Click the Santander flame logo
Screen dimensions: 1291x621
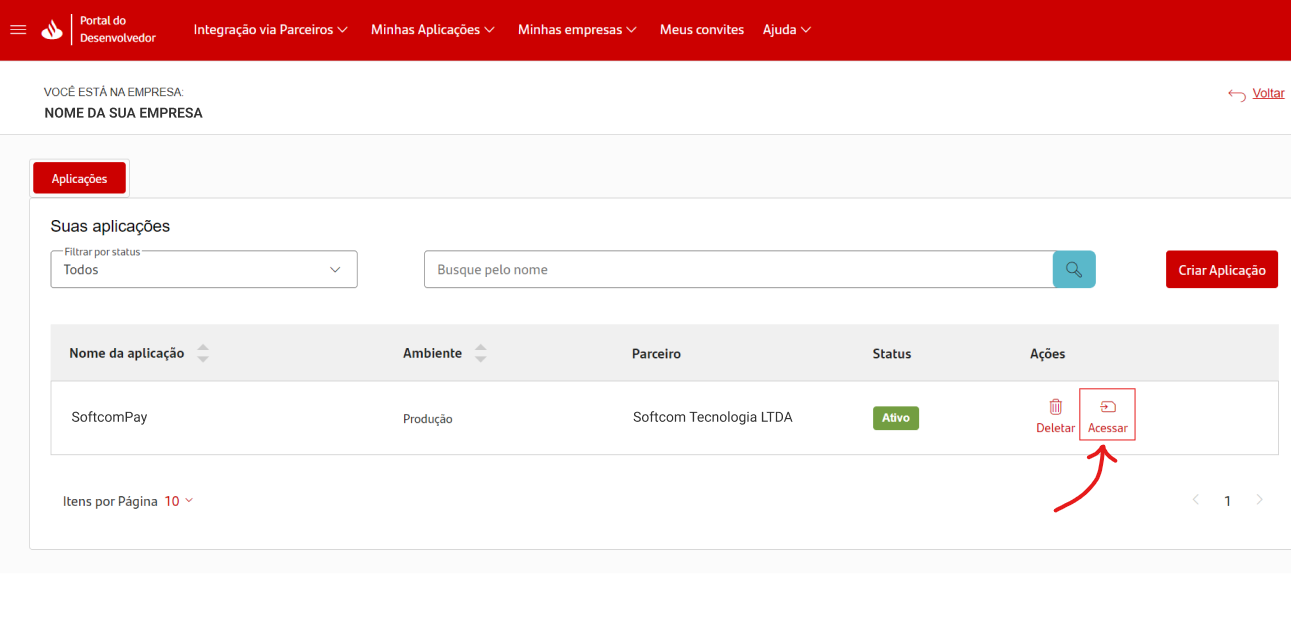(x=52, y=30)
